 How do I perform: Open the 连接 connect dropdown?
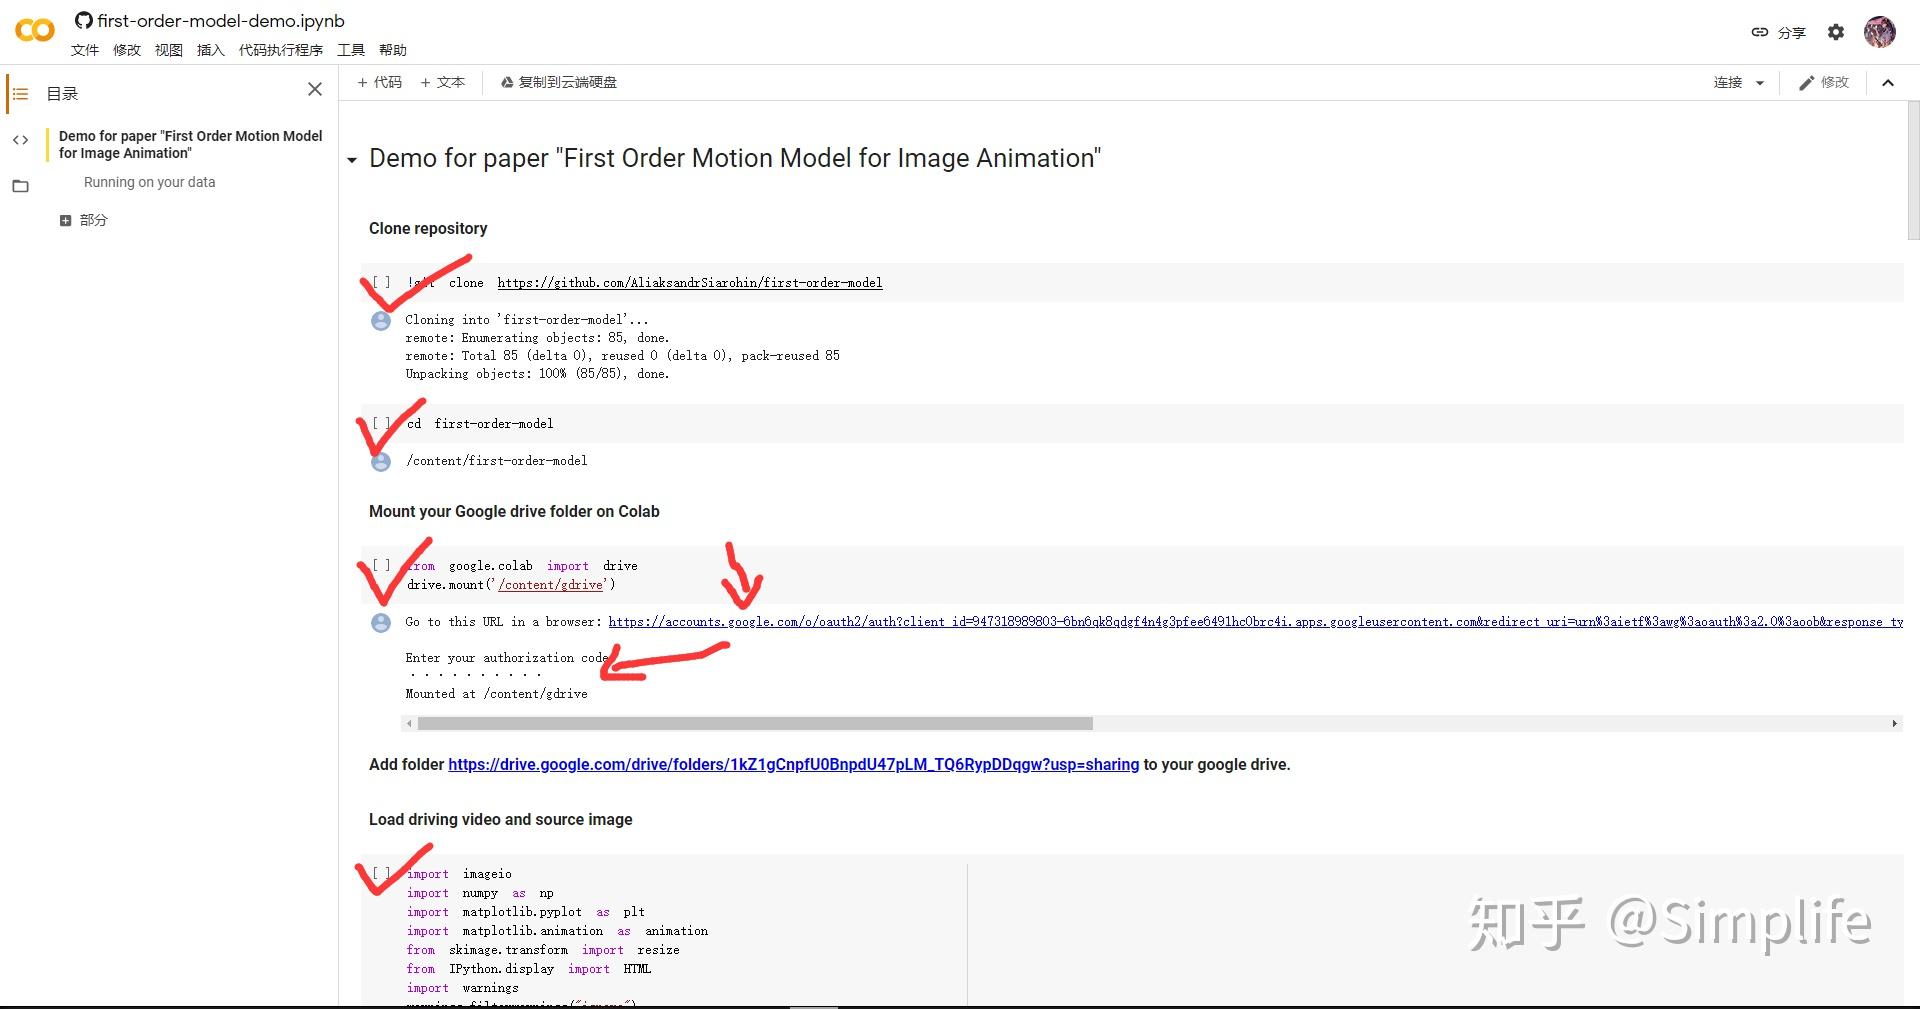[x=1739, y=82]
